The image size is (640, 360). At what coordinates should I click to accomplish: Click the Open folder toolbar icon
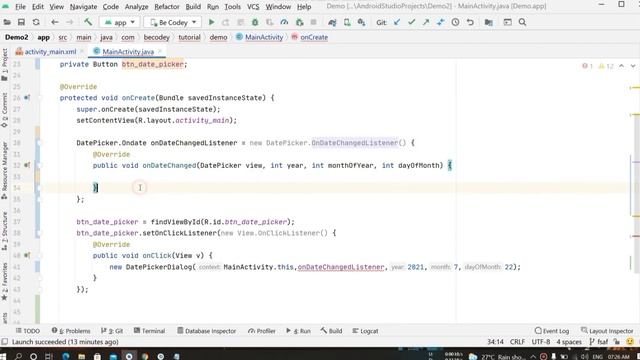7,22
